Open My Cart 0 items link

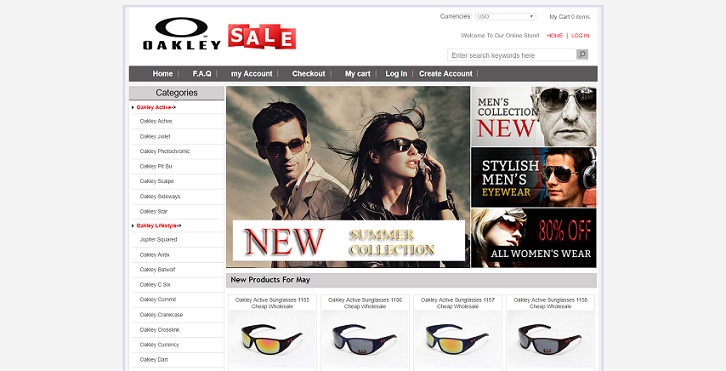tap(570, 17)
